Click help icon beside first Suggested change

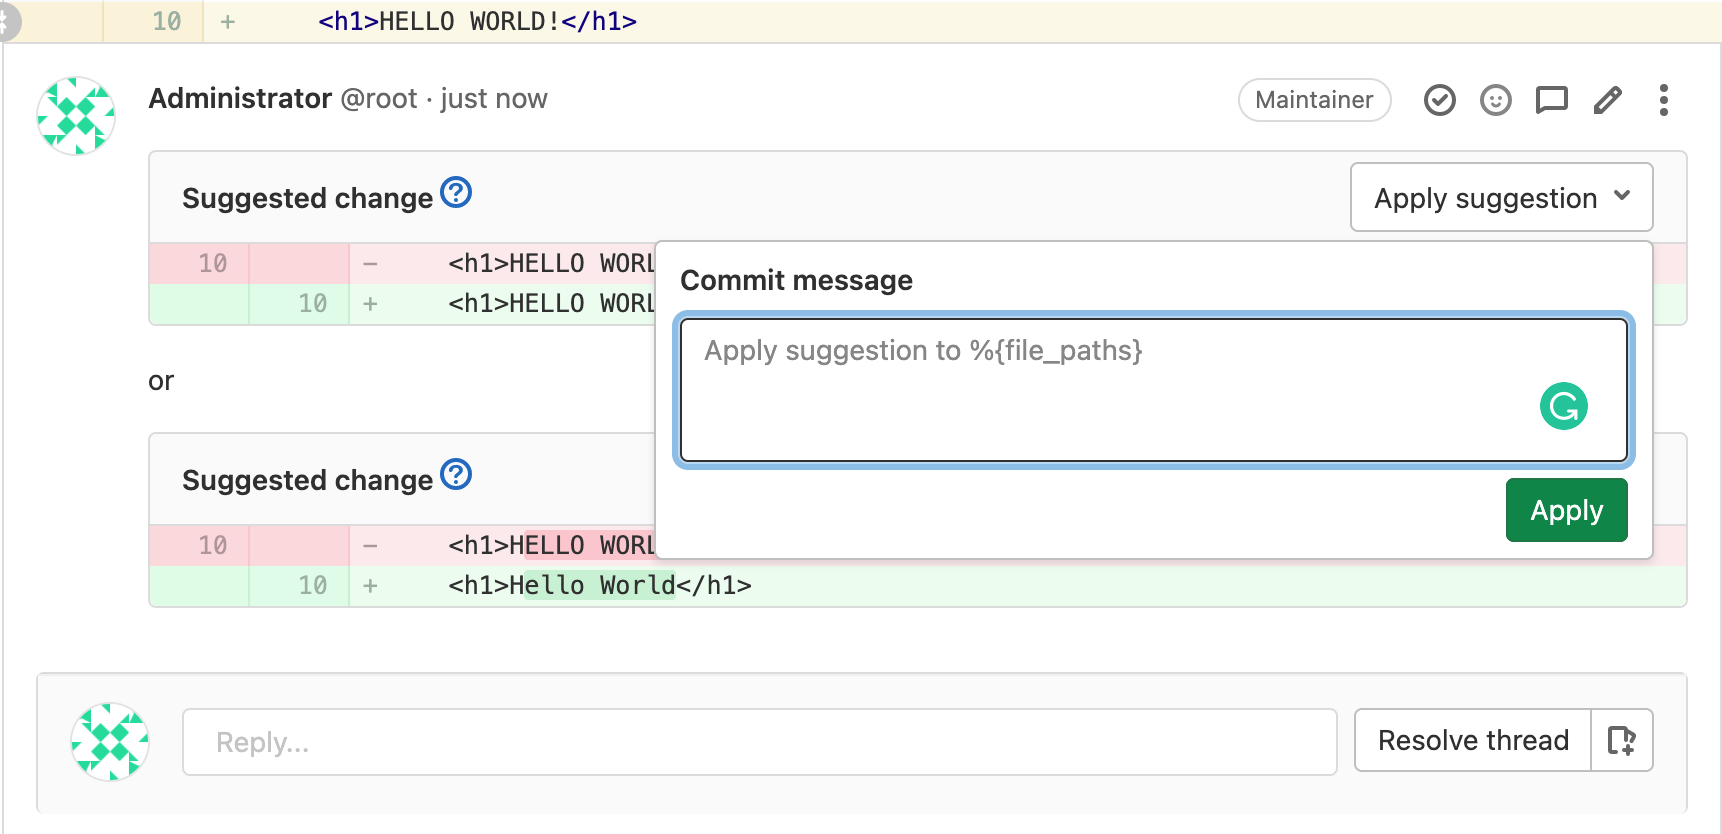[456, 192]
